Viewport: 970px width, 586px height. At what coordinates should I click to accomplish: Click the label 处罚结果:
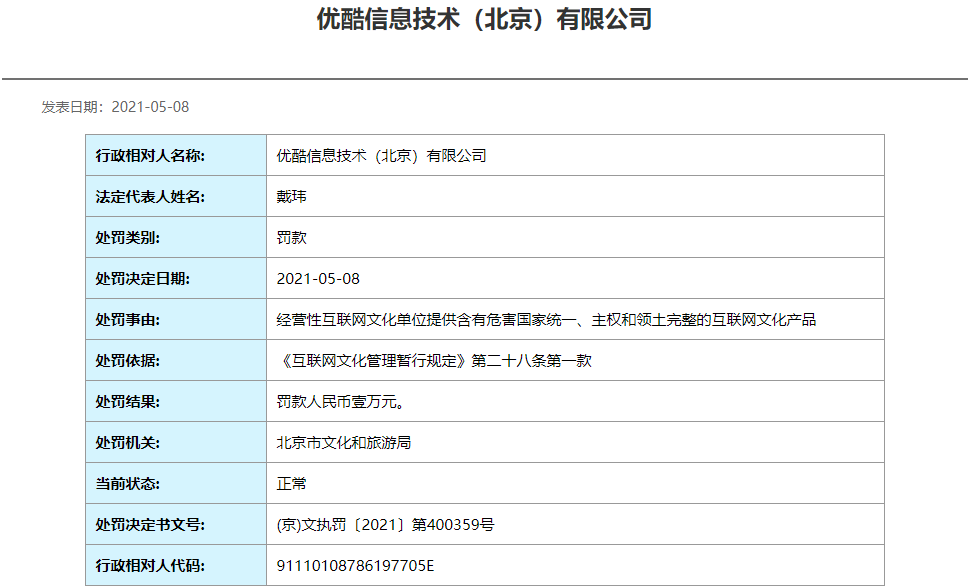(127, 402)
